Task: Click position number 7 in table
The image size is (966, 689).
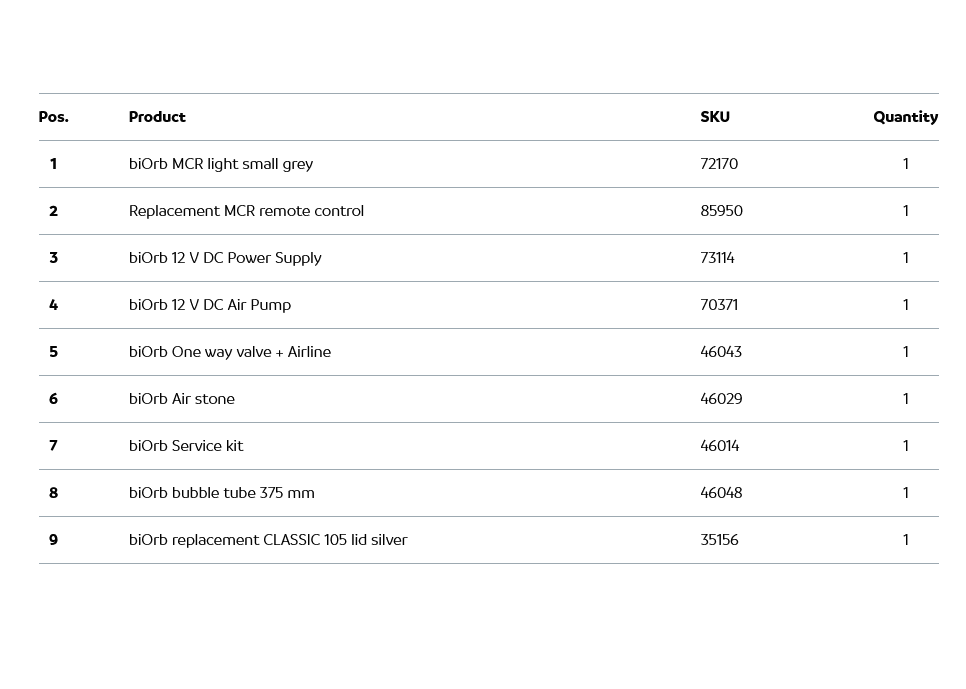Action: tap(54, 446)
